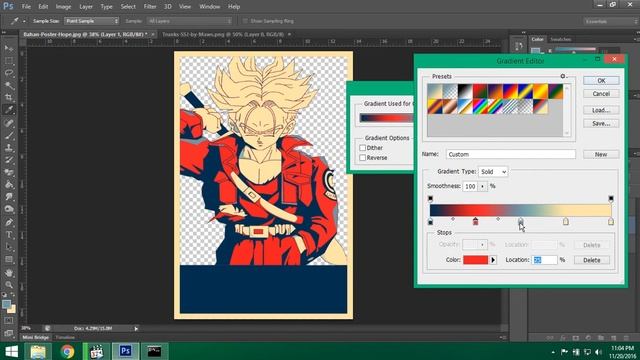Open the Layer menu
Screen dimensions: 640x360
click(86, 7)
